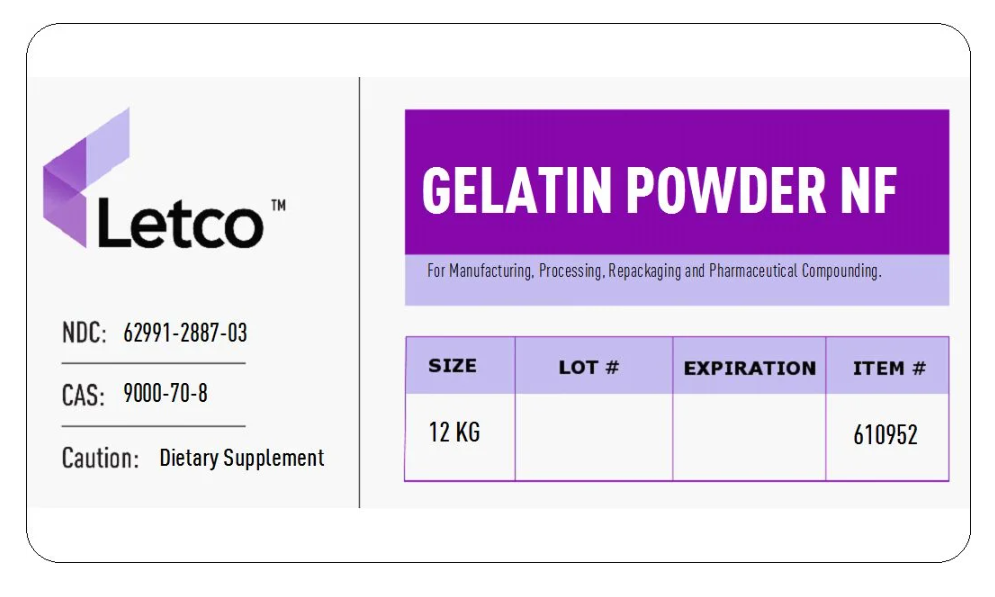The height and width of the screenshot is (597, 995).
Task: Click the ITEM # column header
Action: click(x=889, y=368)
